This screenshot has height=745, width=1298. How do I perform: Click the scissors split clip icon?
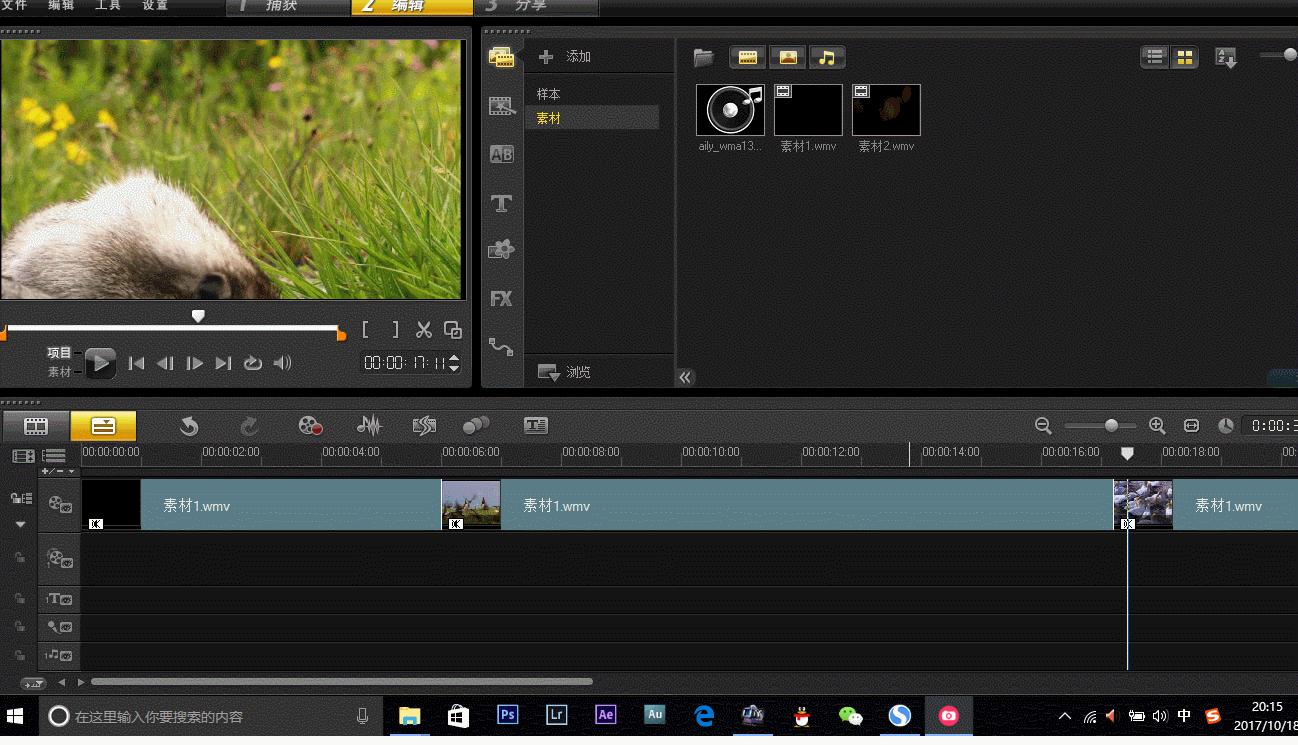tap(424, 330)
